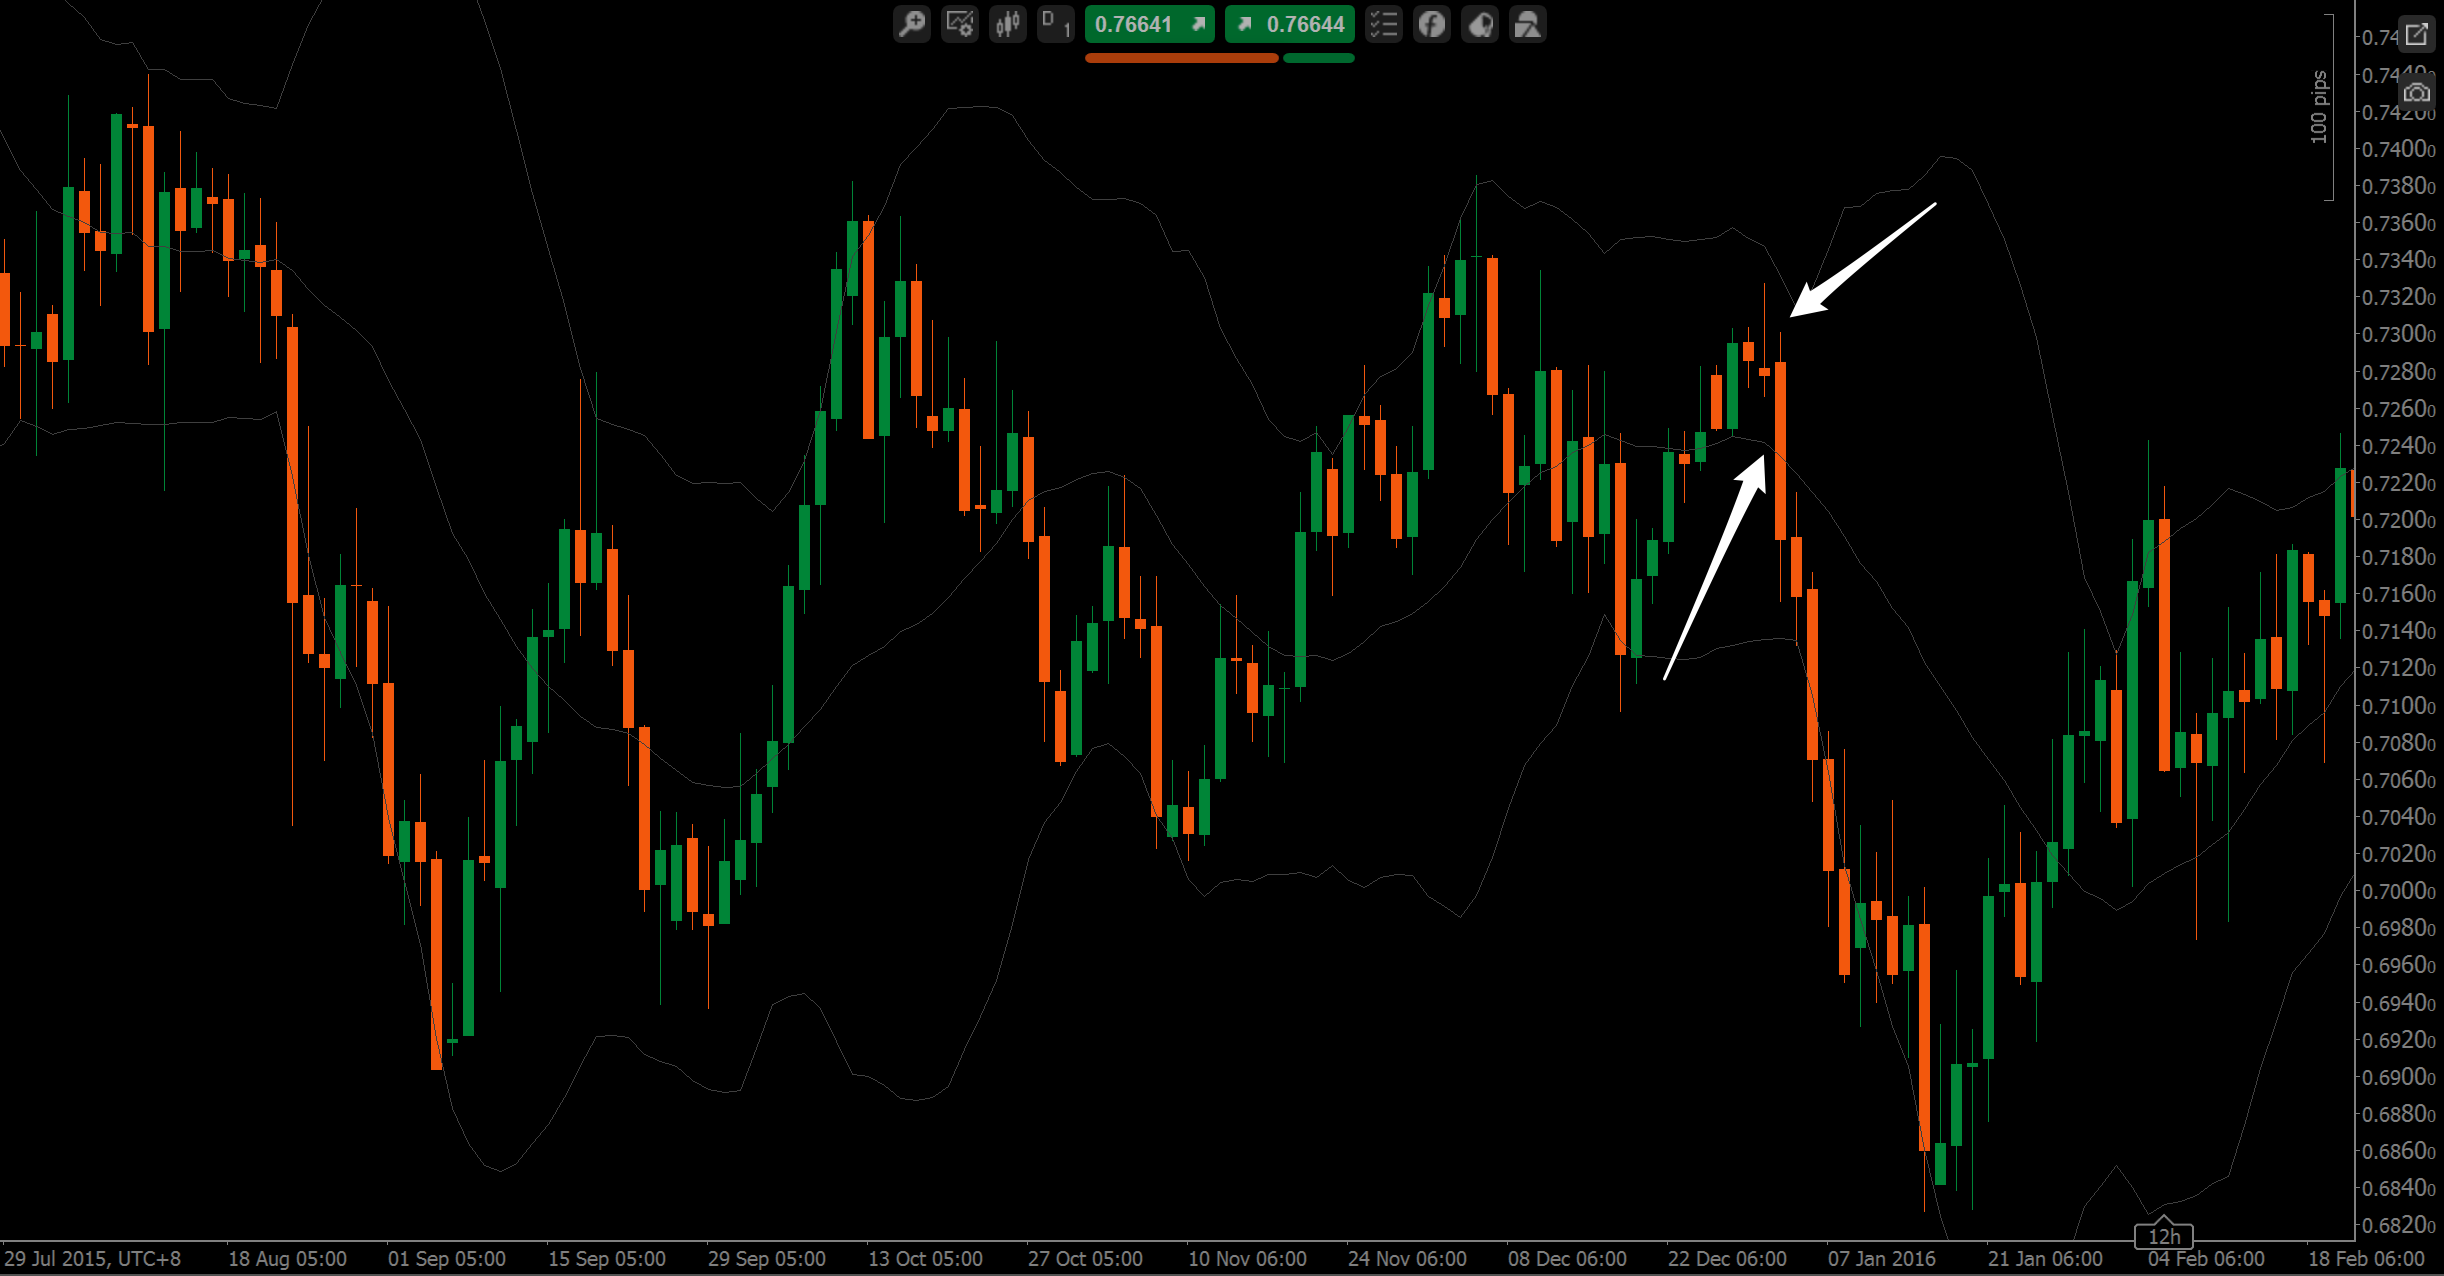
Task: Click the 10 Nov 06:00 date label
Action: click(x=1247, y=1259)
